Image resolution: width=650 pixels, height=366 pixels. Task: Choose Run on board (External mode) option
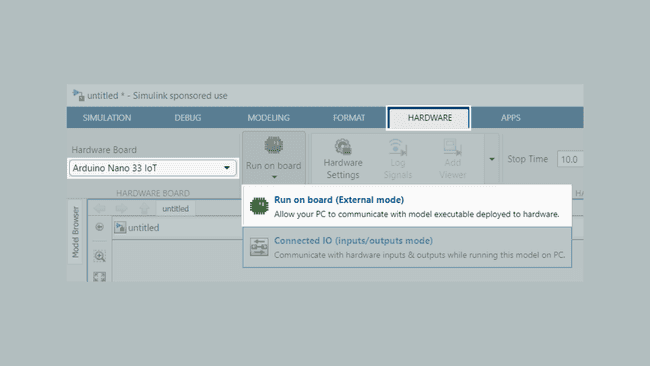coord(407,206)
